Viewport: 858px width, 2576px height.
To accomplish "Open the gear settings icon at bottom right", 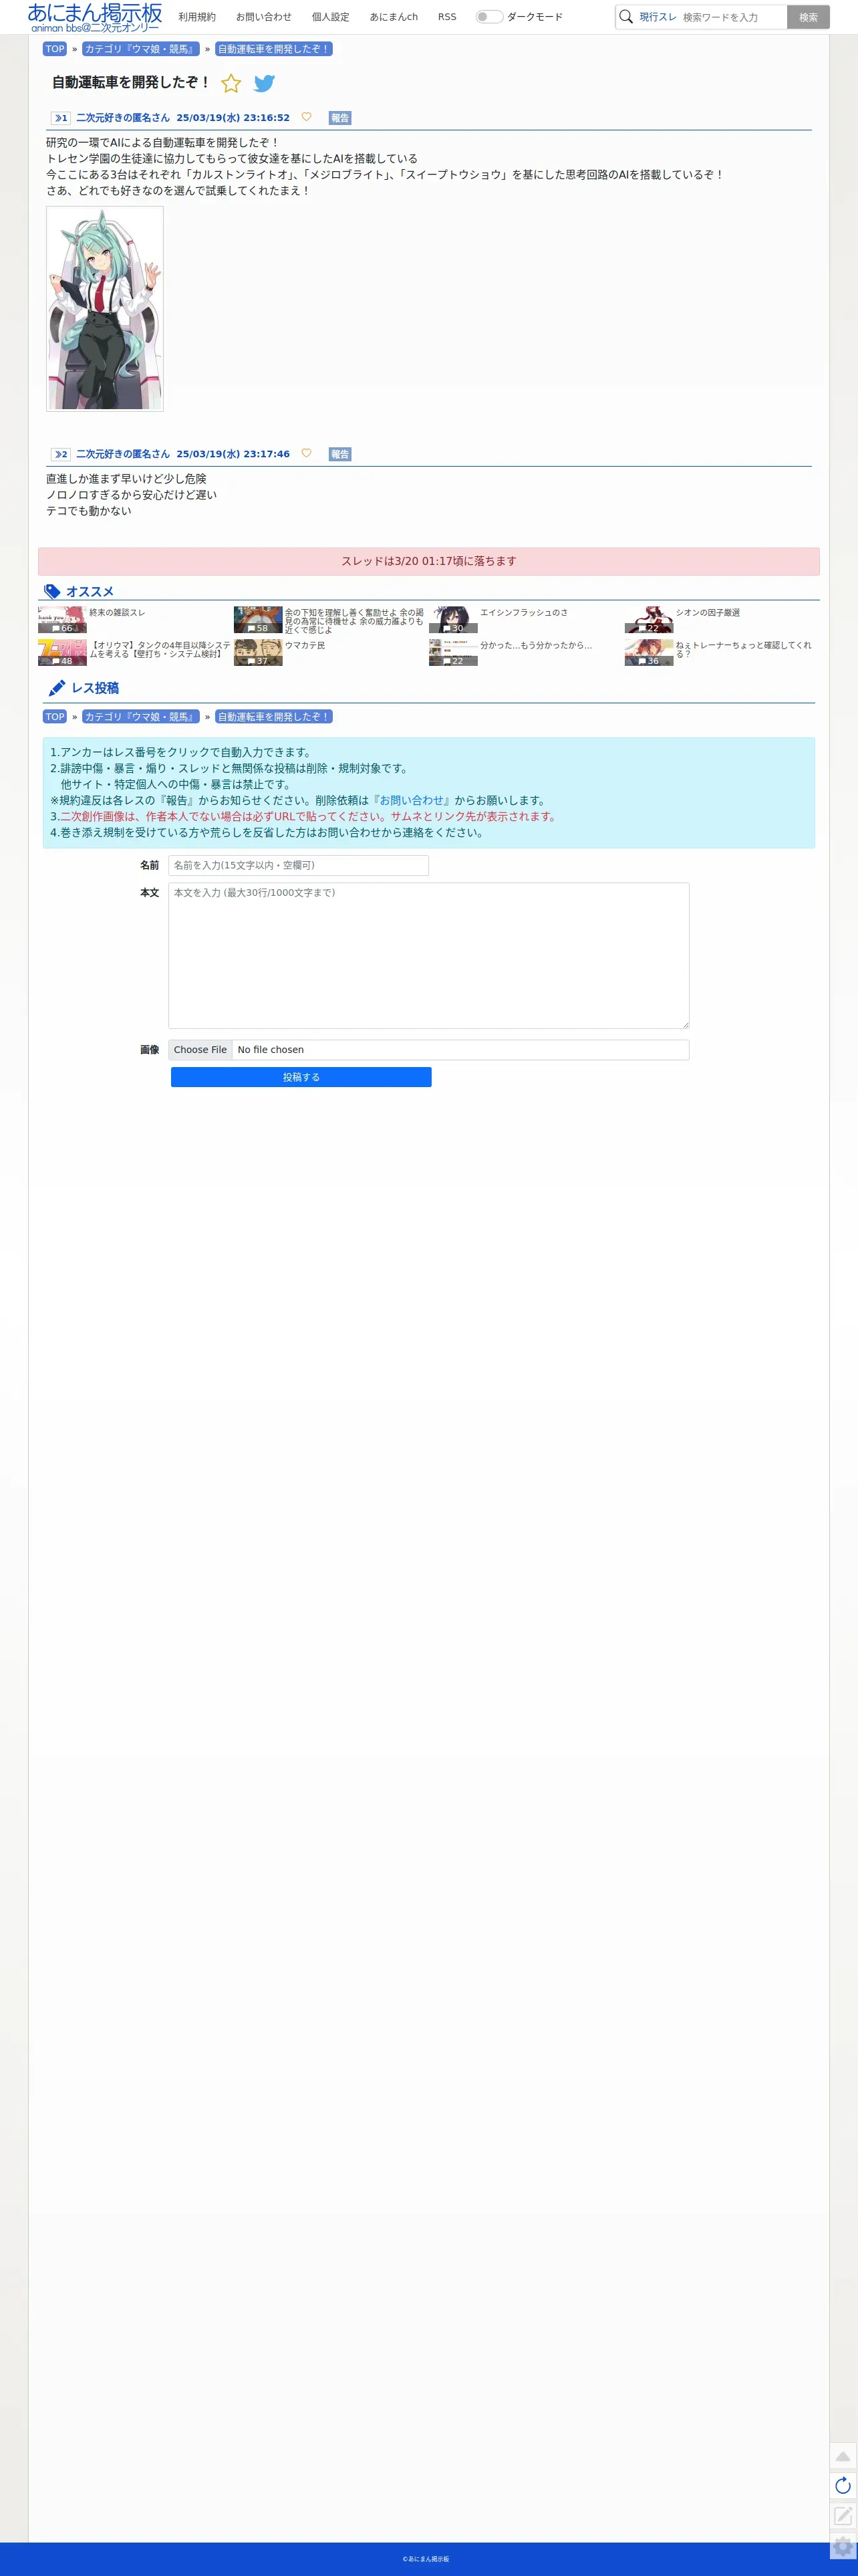I will click(843, 2547).
